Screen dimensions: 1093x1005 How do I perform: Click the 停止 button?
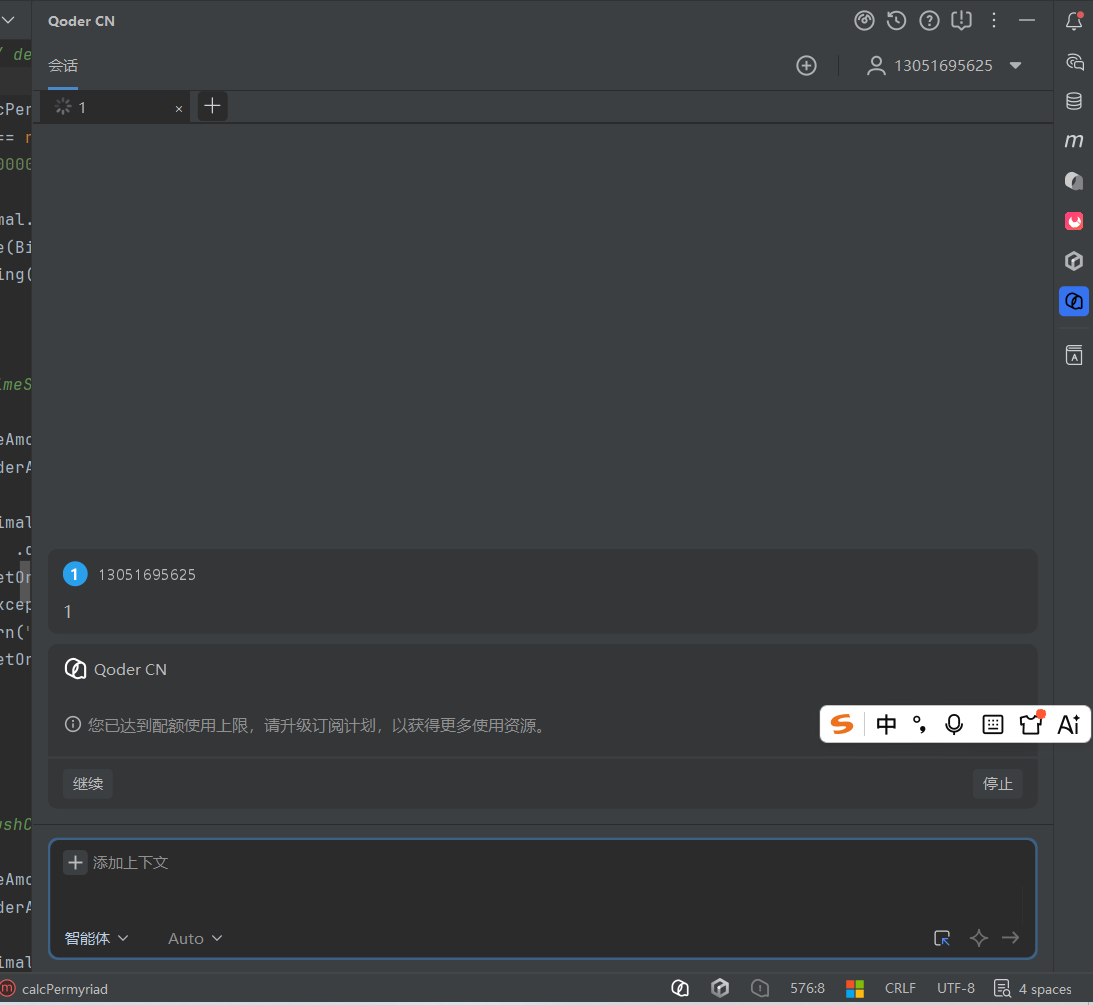tap(998, 784)
